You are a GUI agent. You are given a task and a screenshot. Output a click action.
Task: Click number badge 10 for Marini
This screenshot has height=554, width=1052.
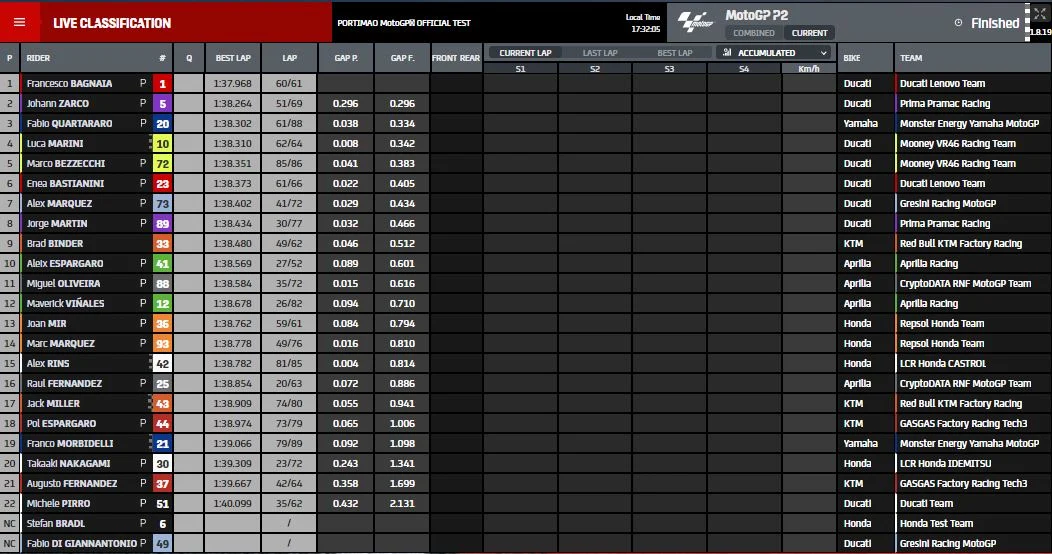point(162,144)
